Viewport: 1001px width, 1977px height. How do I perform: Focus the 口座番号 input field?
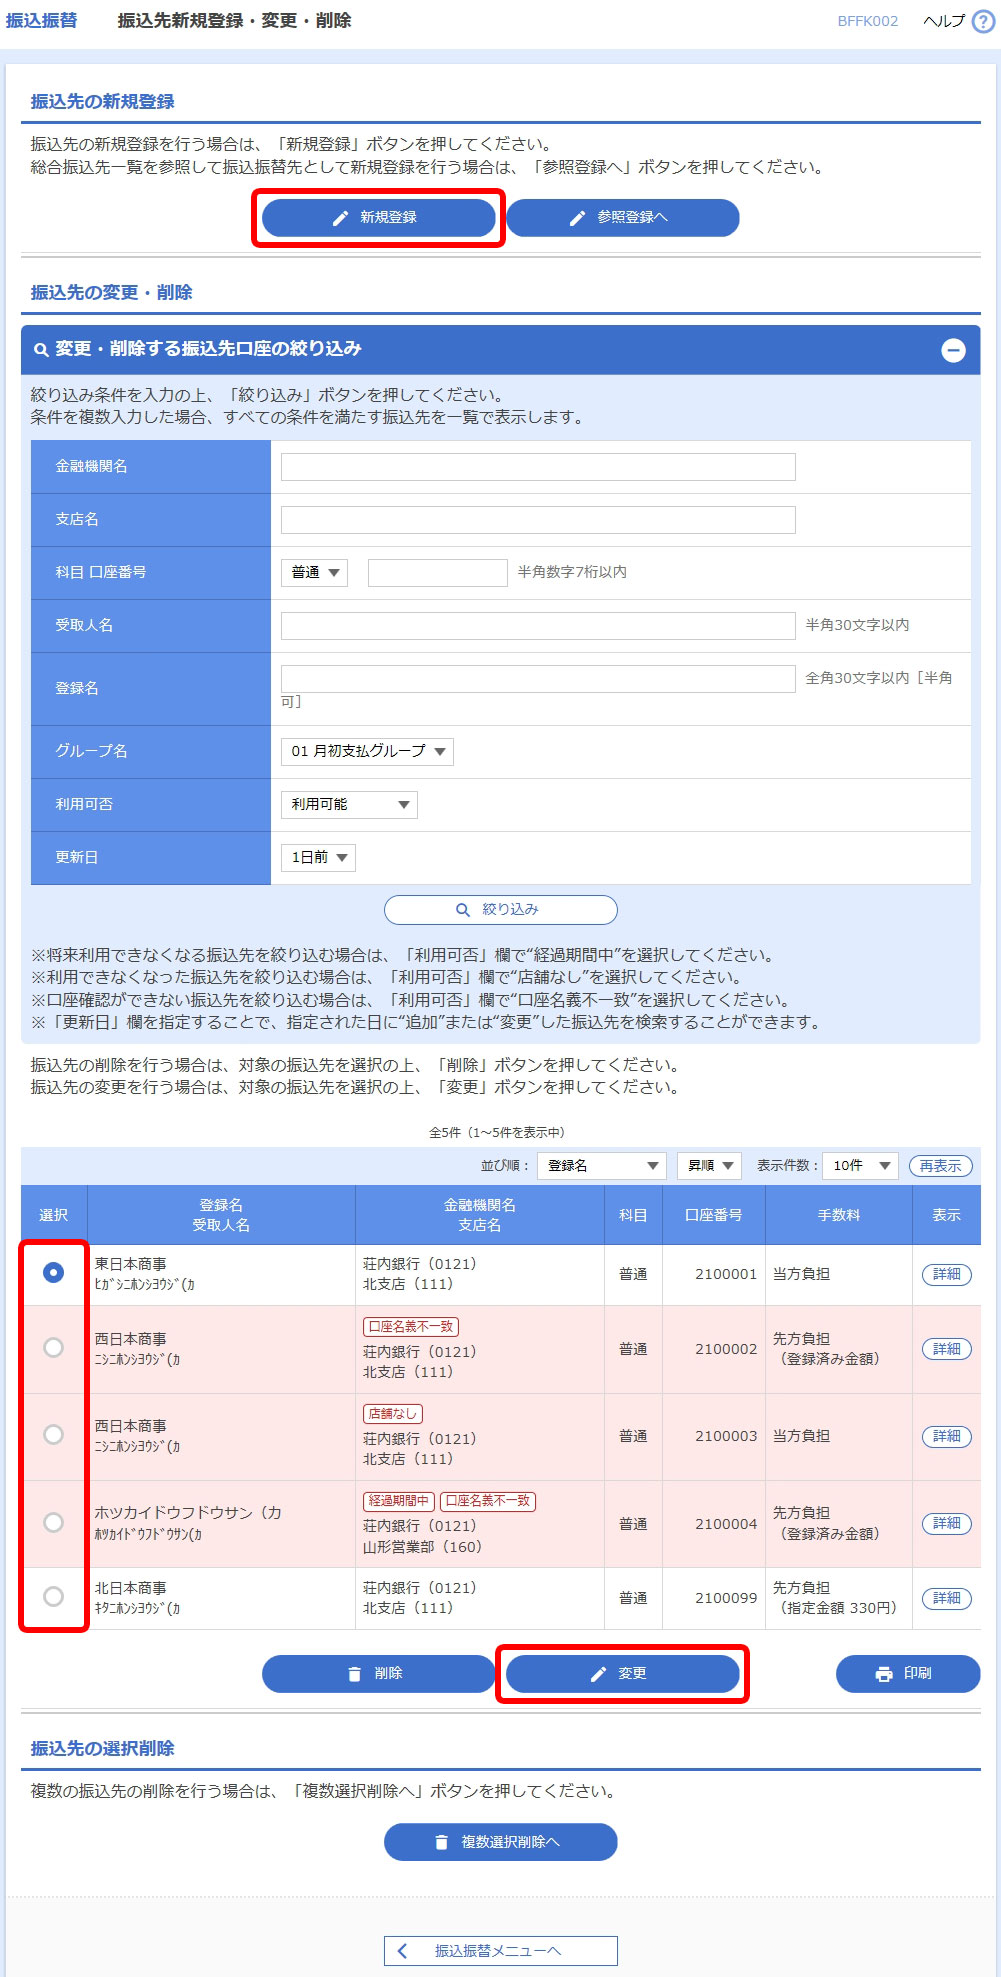[438, 573]
